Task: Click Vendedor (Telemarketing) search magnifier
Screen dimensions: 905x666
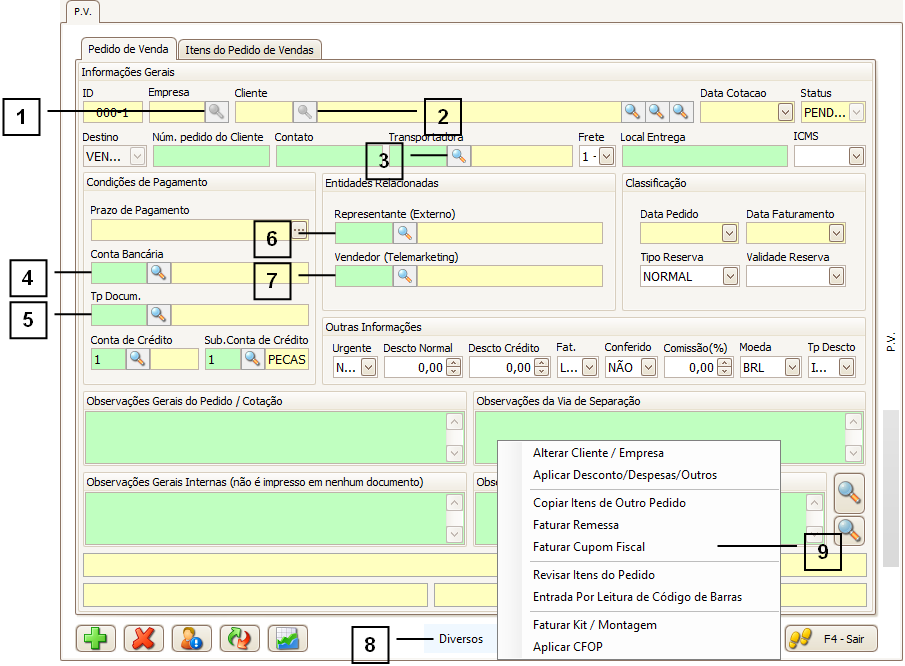Action: (405, 276)
